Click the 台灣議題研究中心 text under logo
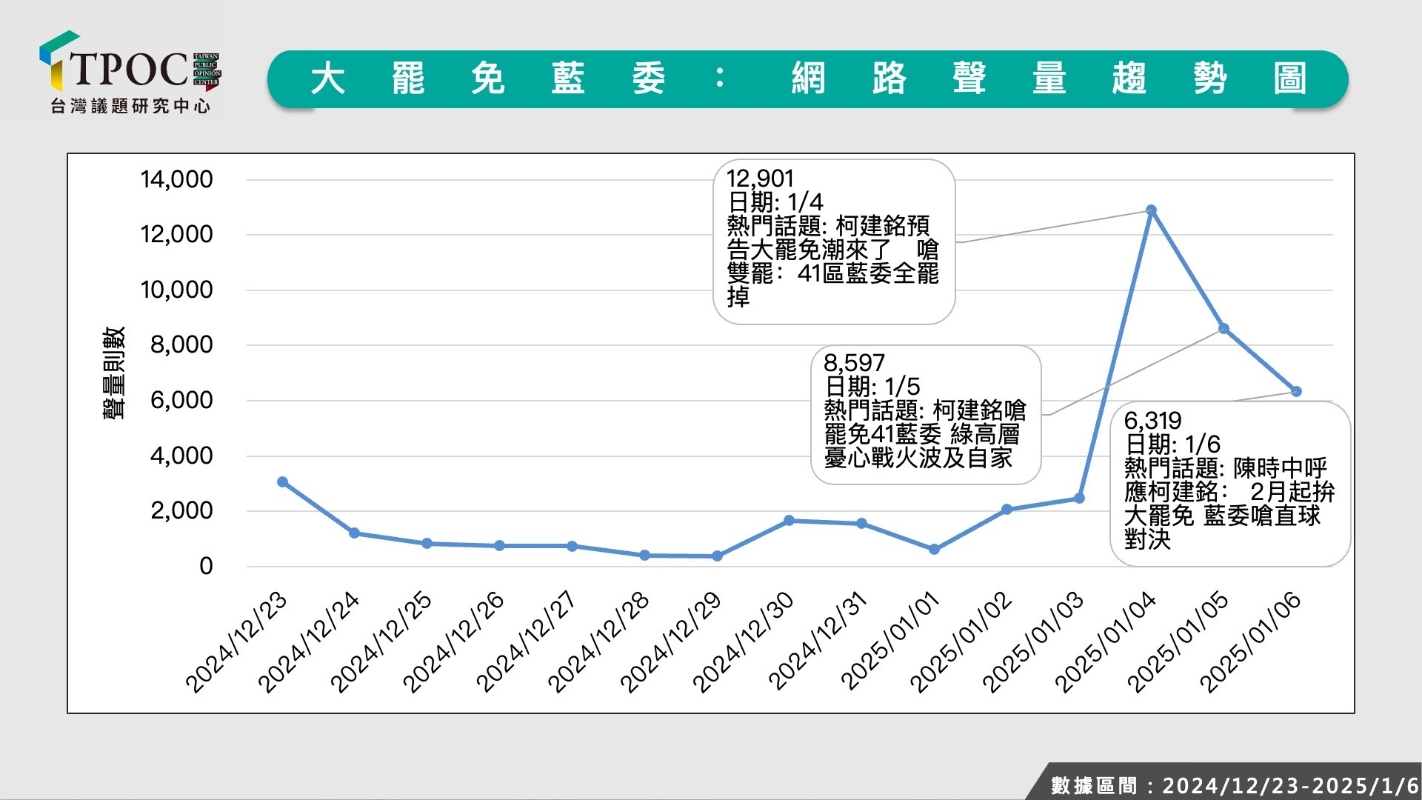The width and height of the screenshot is (1422, 800). (x=130, y=106)
